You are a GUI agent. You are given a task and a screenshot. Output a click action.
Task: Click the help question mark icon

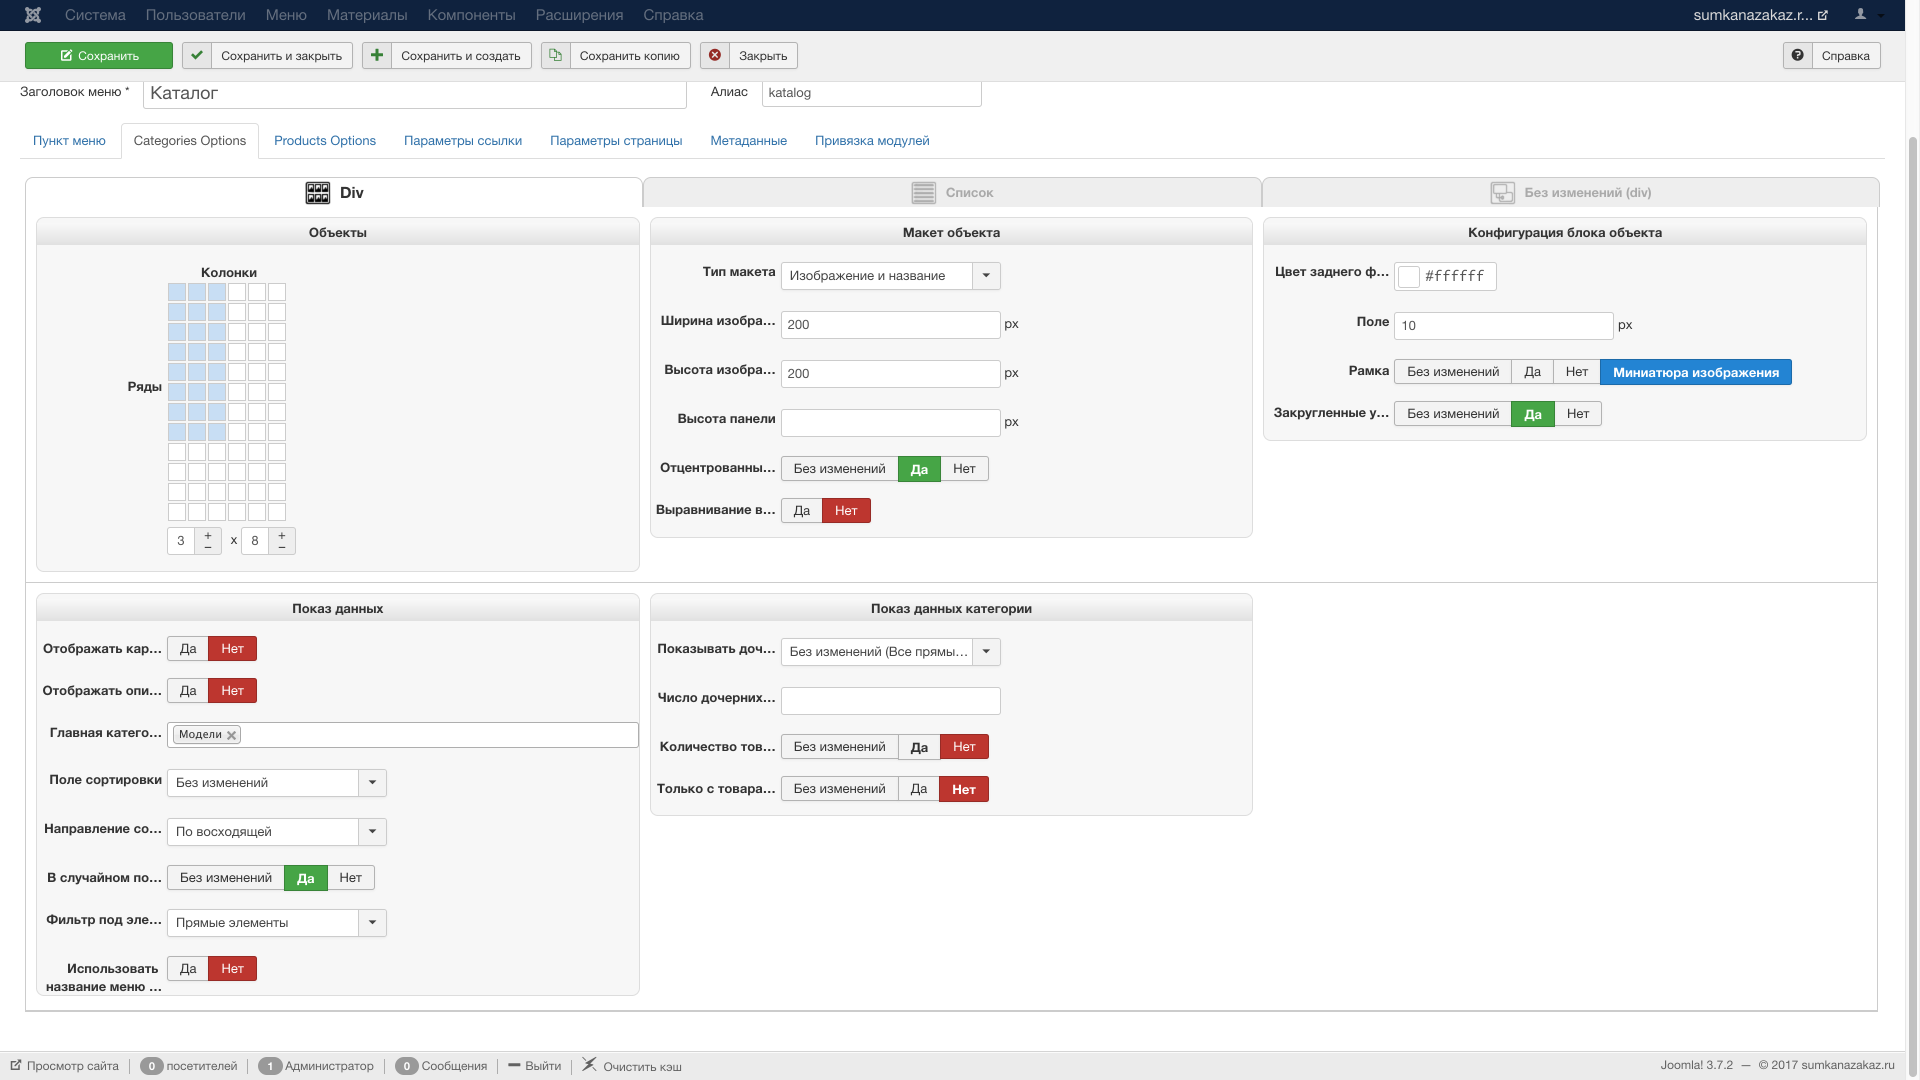[x=1797, y=56]
